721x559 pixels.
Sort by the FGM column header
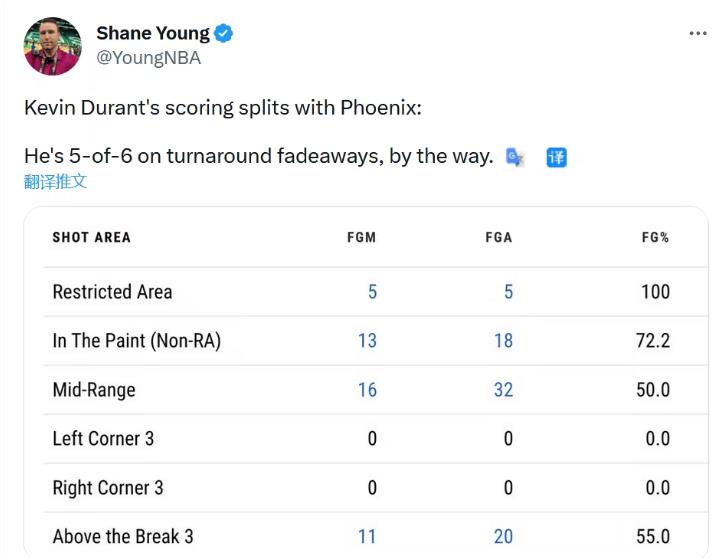coord(361,238)
